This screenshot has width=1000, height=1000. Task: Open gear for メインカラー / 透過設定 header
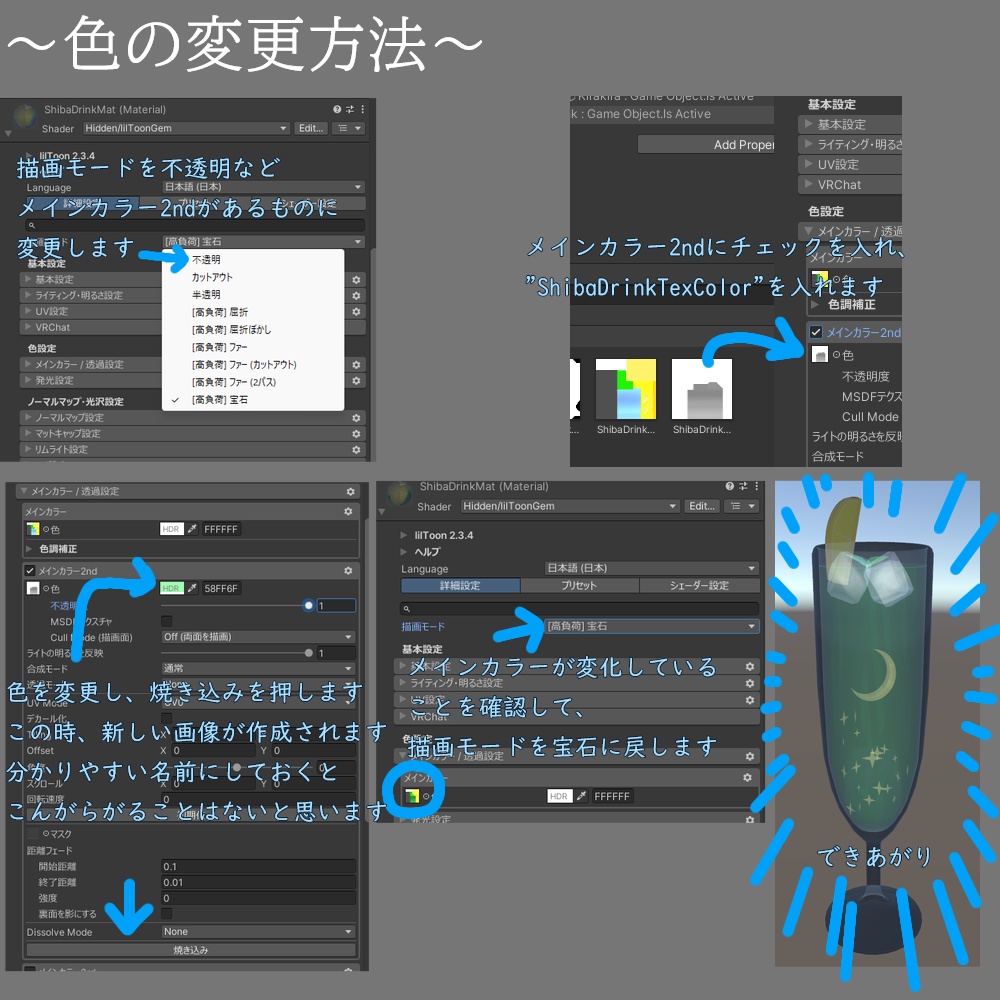click(350, 492)
